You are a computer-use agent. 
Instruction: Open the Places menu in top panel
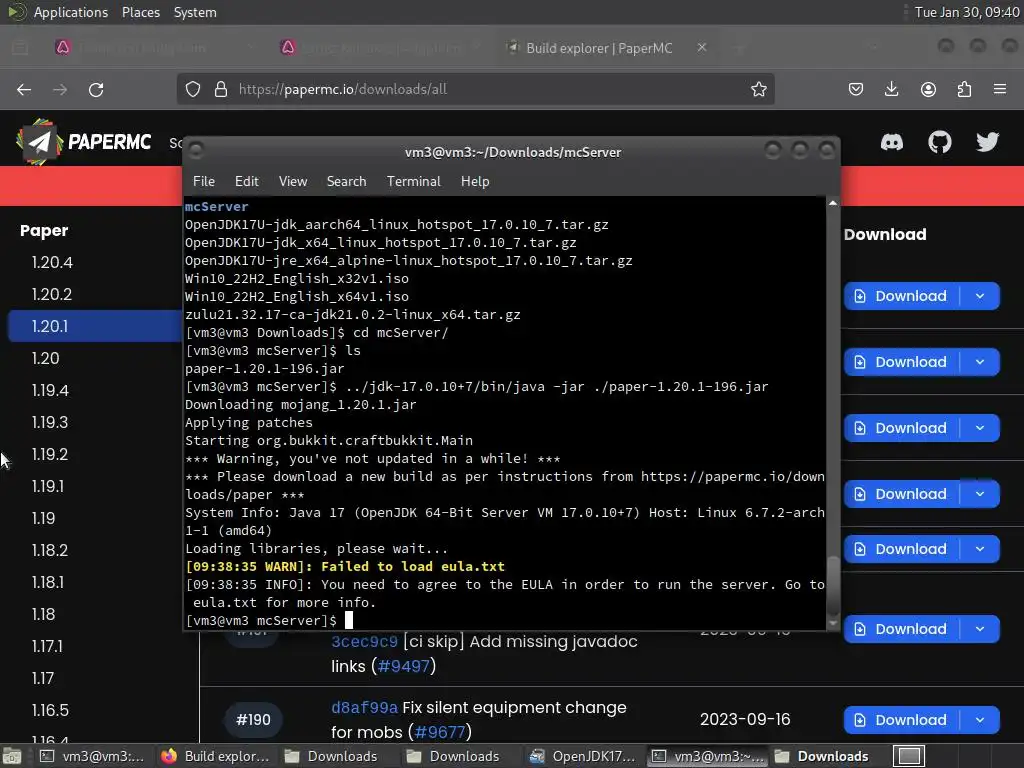[140, 12]
